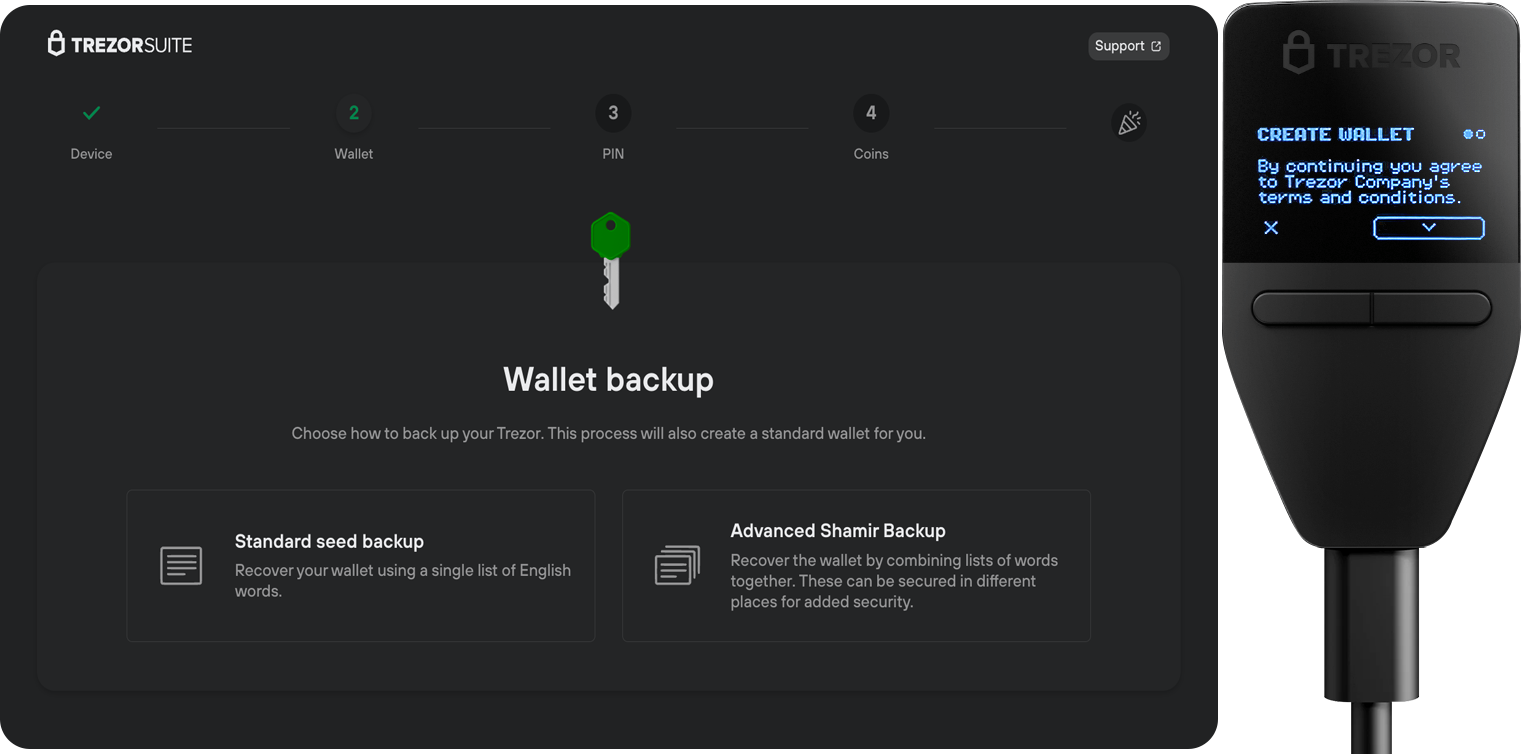Go to PIN step number 3 circle
The image size is (1521, 754).
pyautogui.click(x=613, y=113)
